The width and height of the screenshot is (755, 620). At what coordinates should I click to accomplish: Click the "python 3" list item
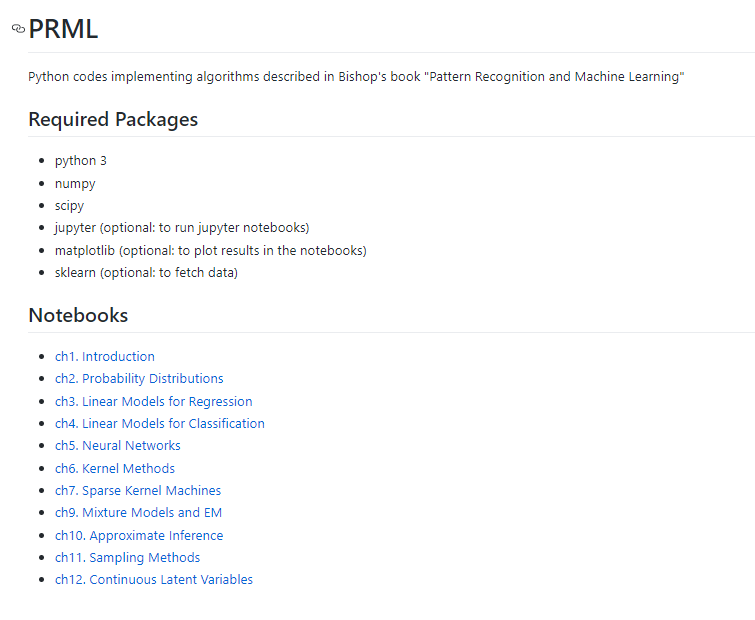tap(81, 160)
